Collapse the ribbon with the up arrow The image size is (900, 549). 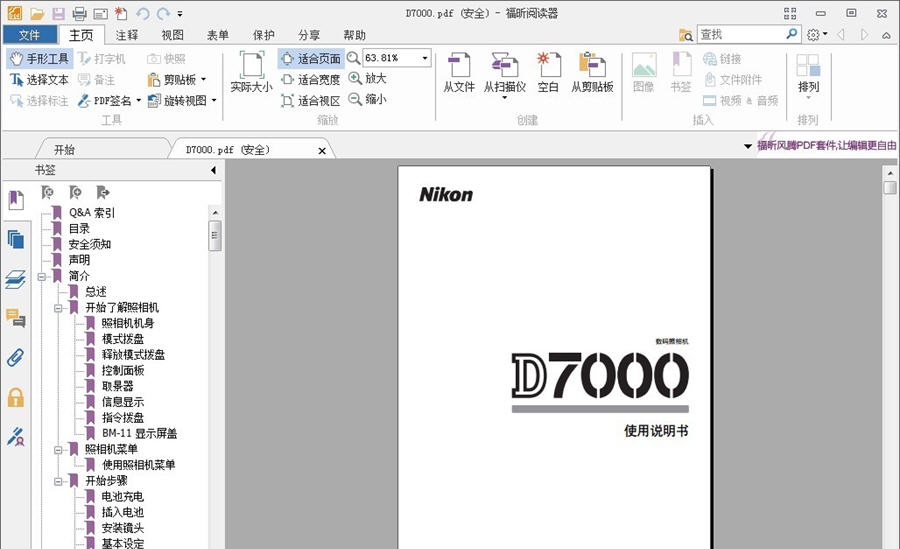887,35
